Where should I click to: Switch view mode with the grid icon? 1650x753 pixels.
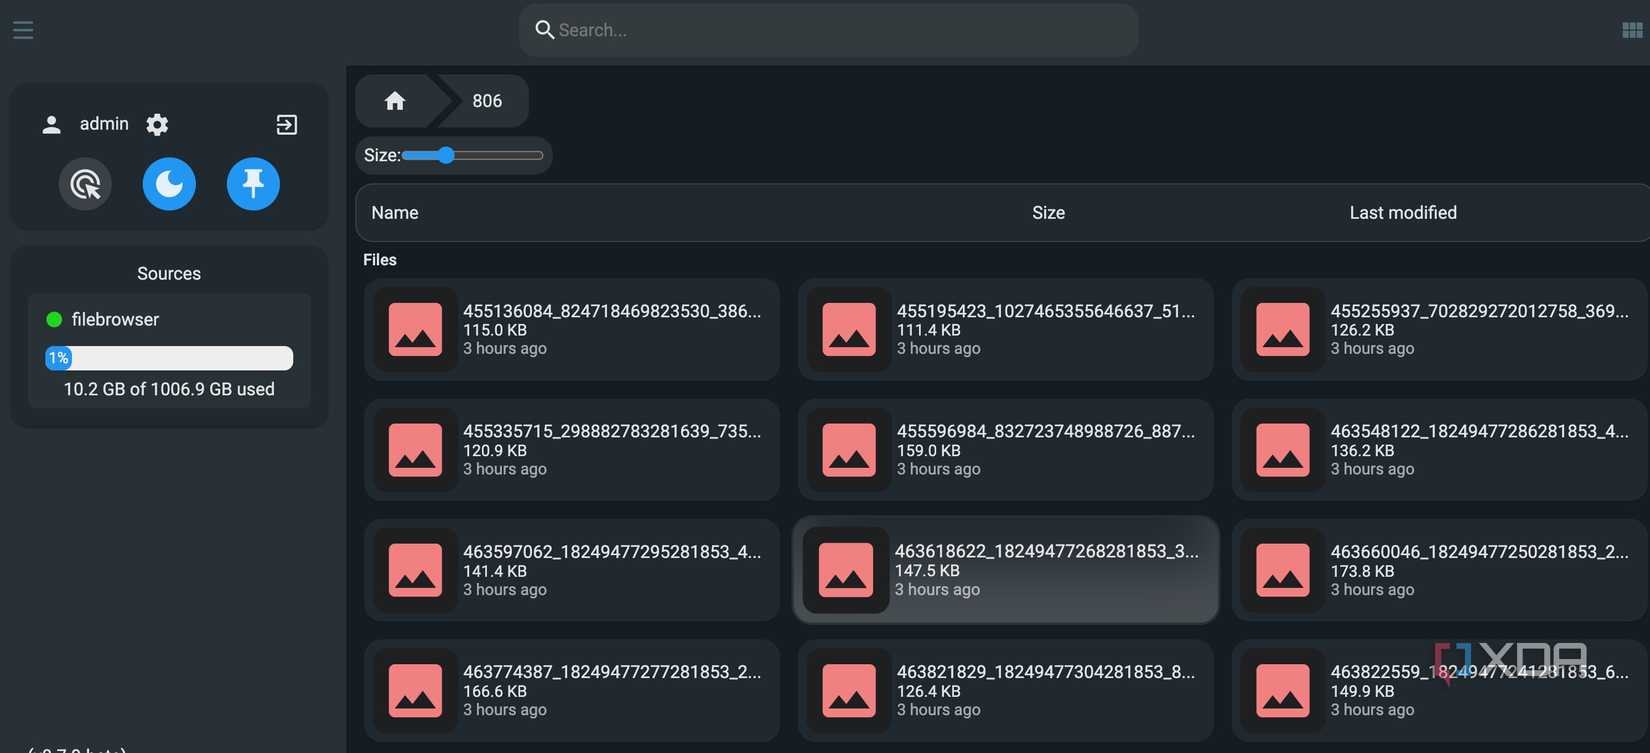click(x=1632, y=30)
